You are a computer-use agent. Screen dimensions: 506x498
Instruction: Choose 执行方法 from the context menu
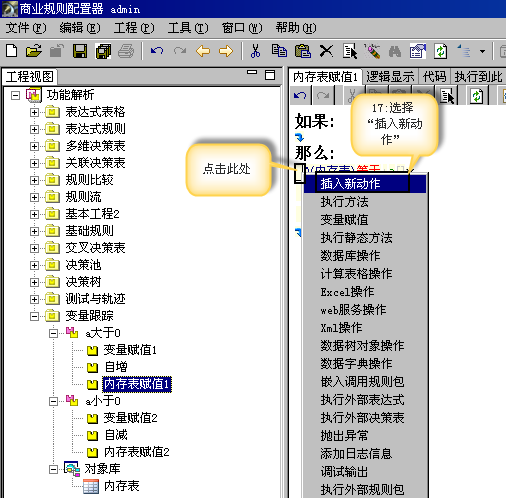[365, 202]
